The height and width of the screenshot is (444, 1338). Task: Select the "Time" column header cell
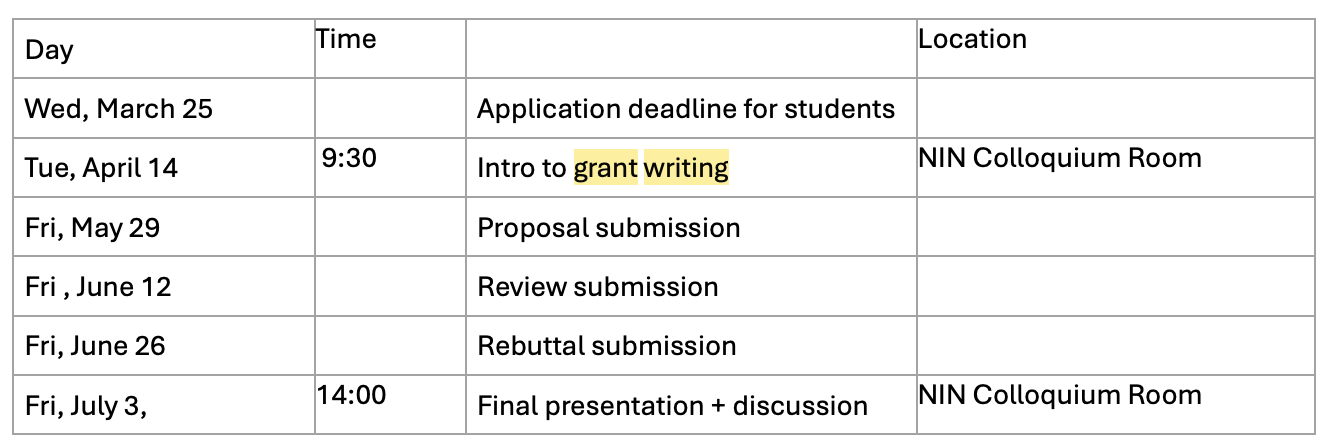point(346,39)
